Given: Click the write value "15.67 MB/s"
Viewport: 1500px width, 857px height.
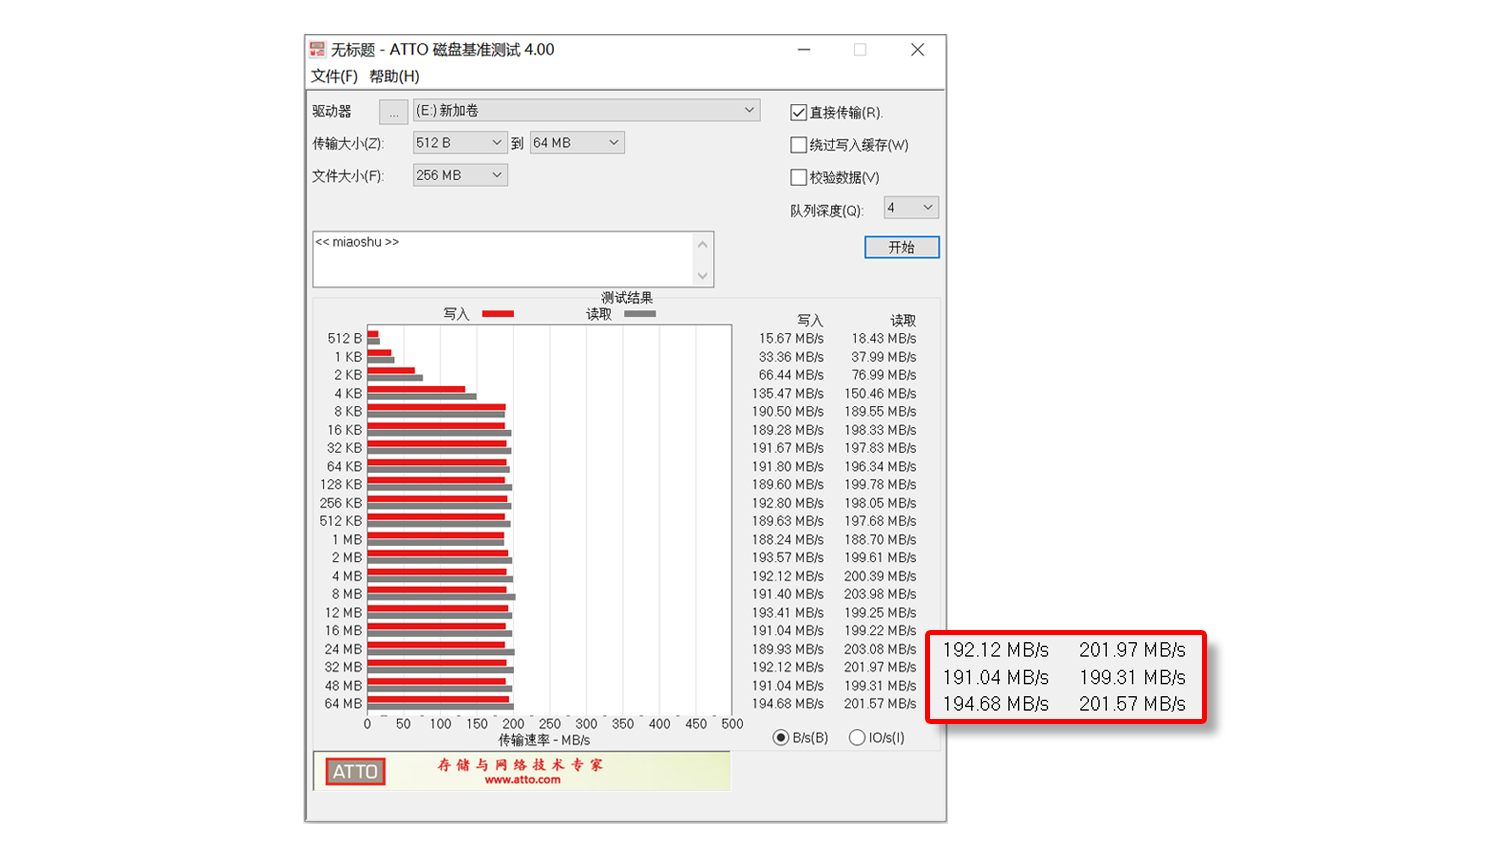Looking at the screenshot, I should [x=791, y=339].
